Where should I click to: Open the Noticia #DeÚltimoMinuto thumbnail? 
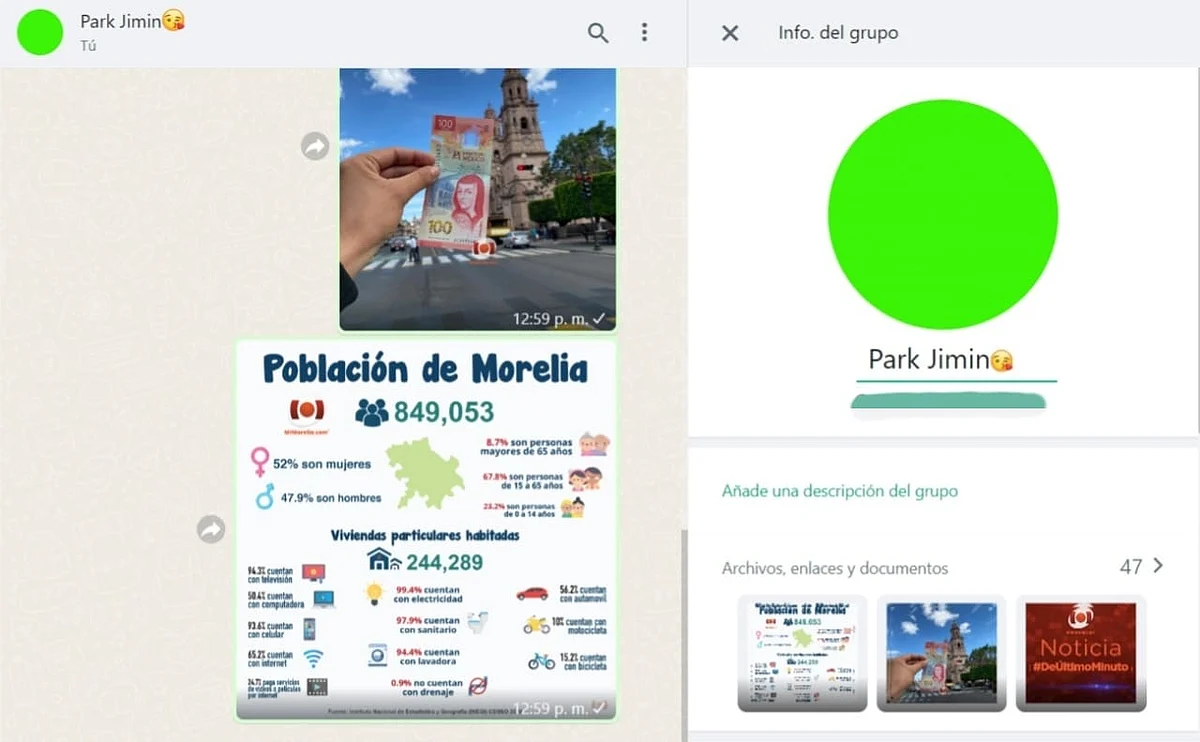1081,653
